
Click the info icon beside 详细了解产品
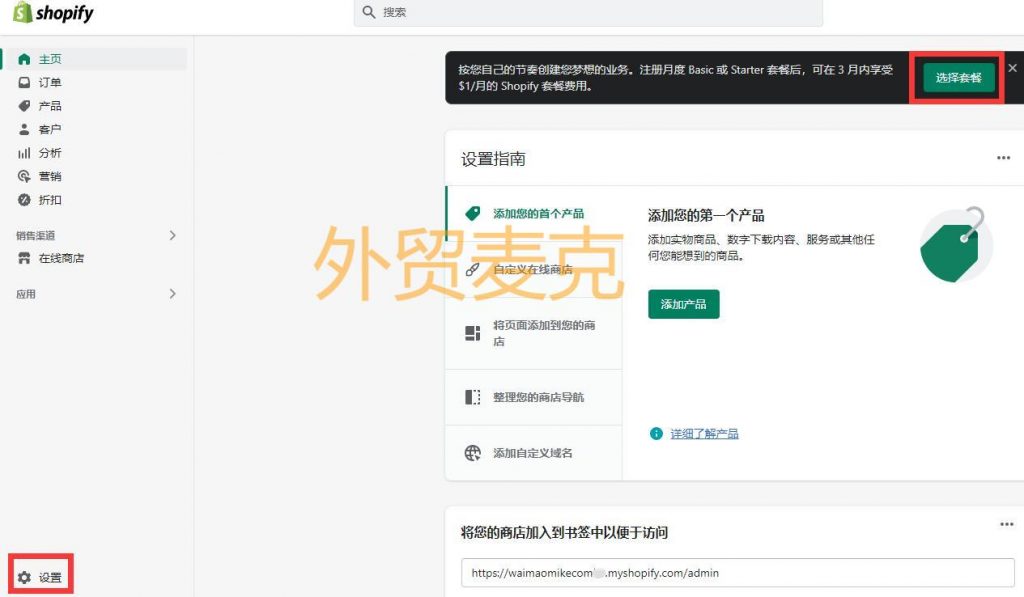pos(656,434)
